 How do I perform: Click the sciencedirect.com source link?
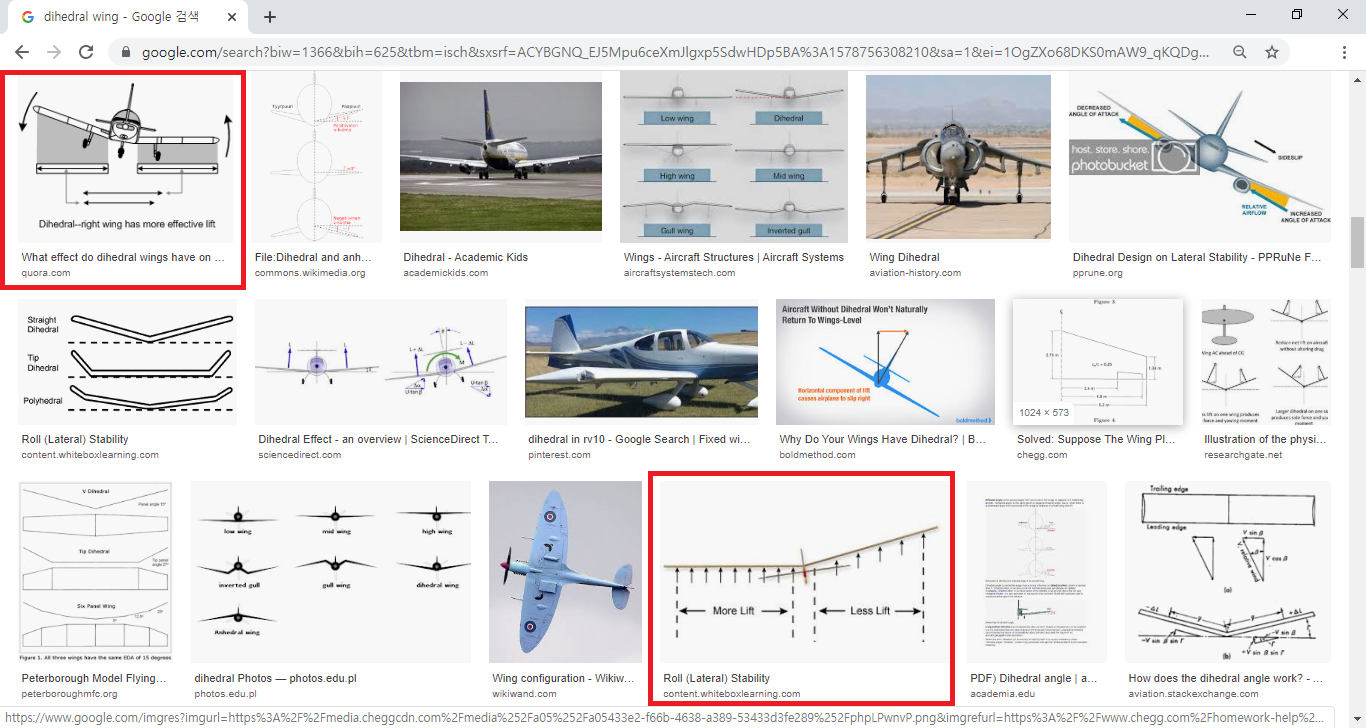(299, 455)
